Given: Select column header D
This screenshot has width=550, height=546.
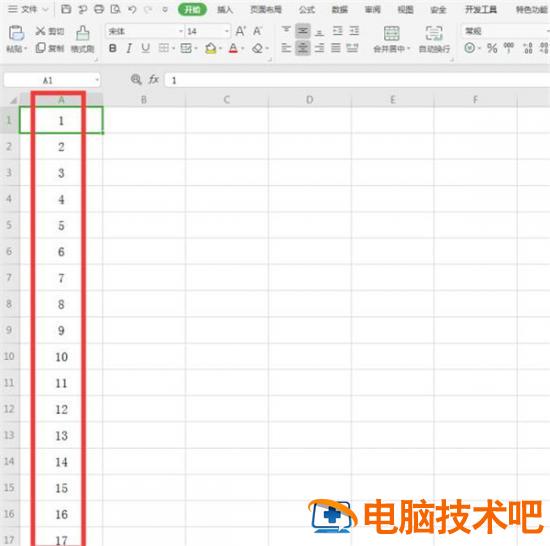Looking at the screenshot, I should tap(309, 100).
